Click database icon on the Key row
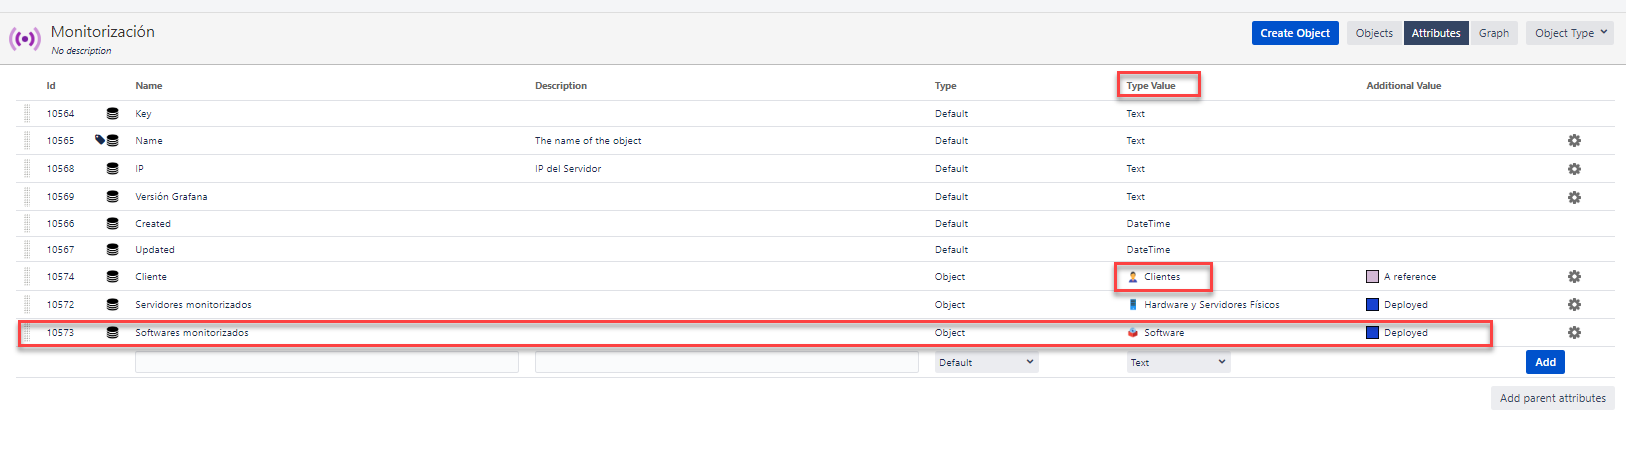 tap(112, 114)
